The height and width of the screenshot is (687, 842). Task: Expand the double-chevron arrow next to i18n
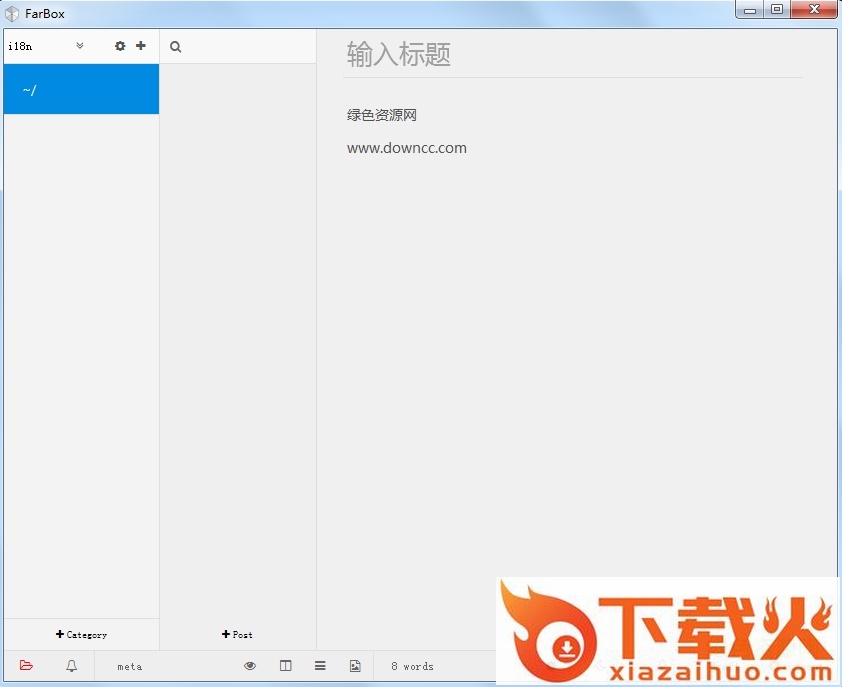(80, 46)
